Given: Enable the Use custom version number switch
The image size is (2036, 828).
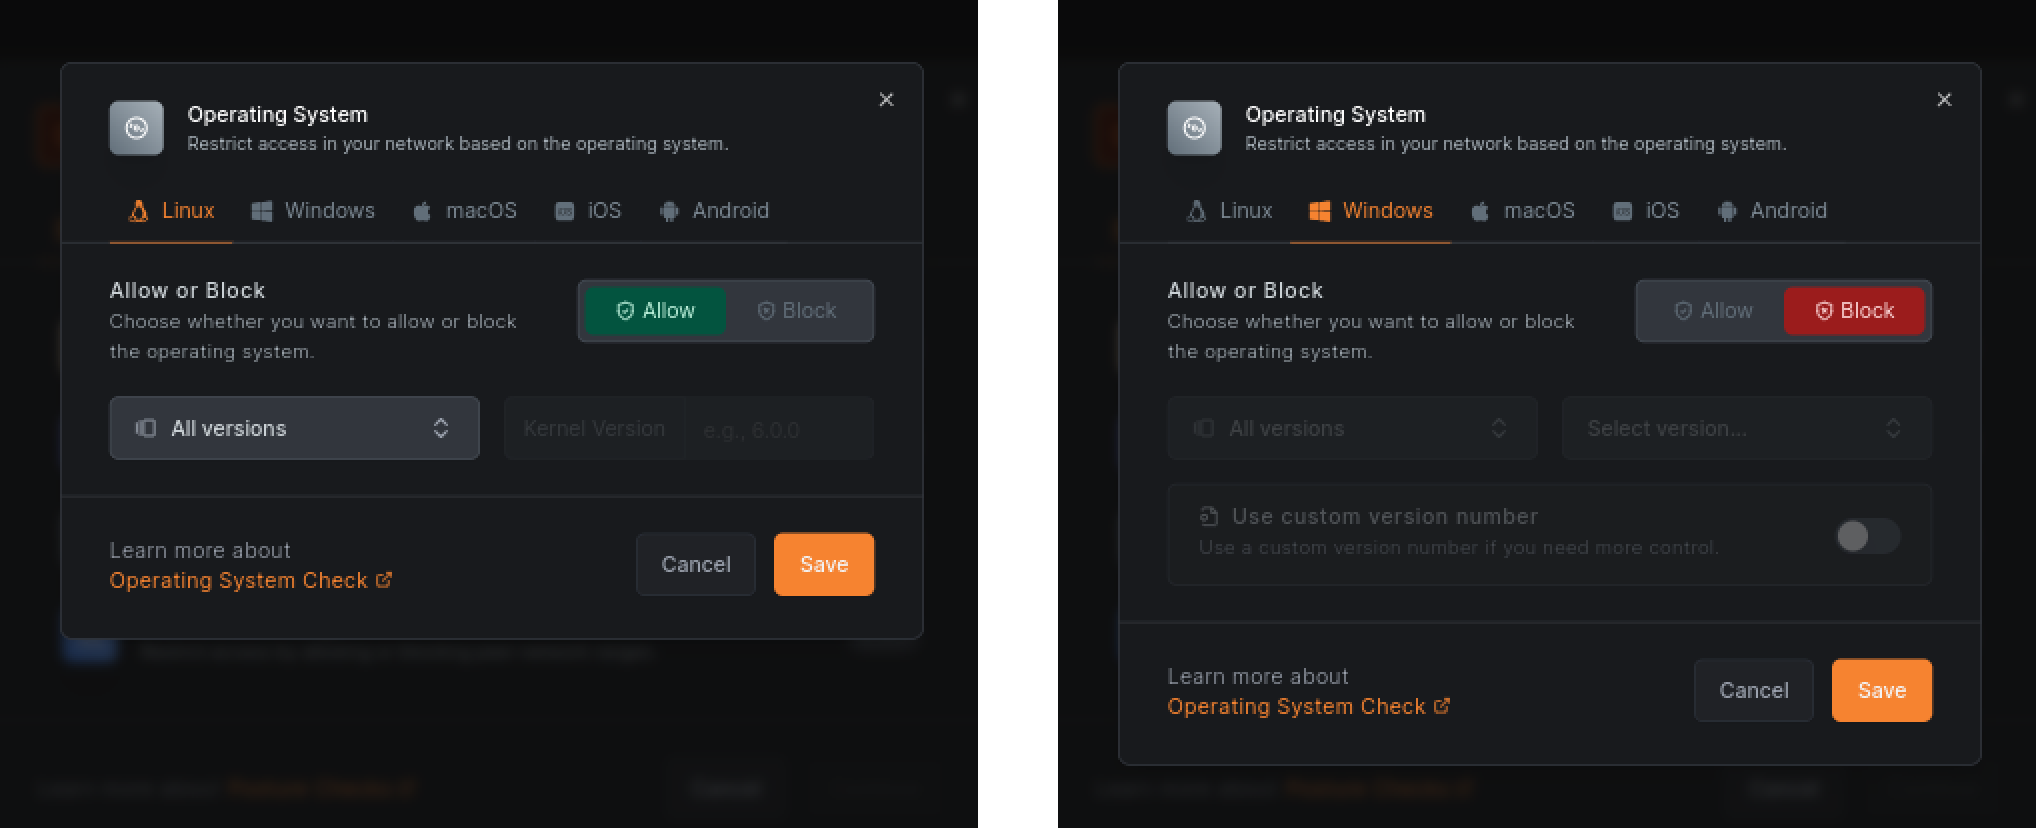Looking at the screenshot, I should pyautogui.click(x=1866, y=536).
